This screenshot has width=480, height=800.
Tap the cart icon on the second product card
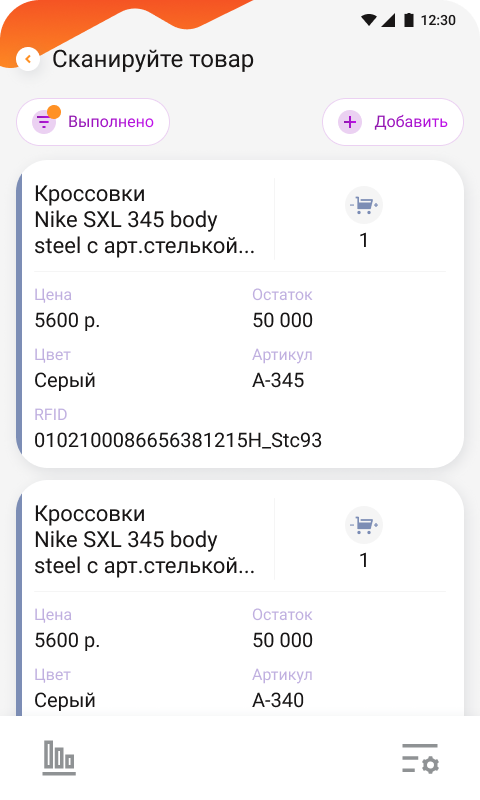pos(364,525)
